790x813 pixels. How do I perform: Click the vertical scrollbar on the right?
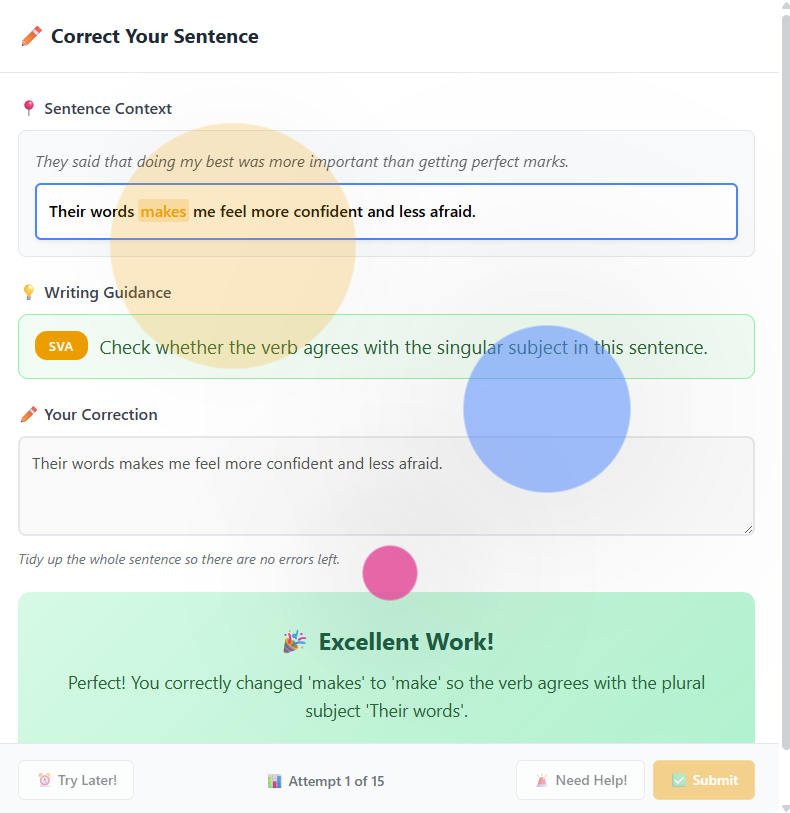(x=785, y=383)
